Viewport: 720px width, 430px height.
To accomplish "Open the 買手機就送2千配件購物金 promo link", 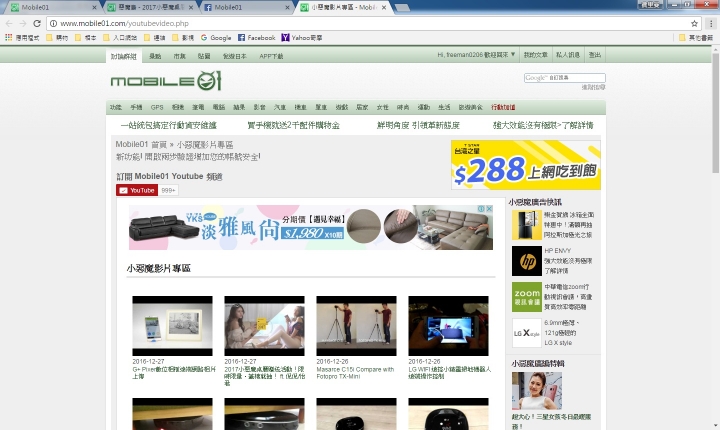I will (293, 125).
